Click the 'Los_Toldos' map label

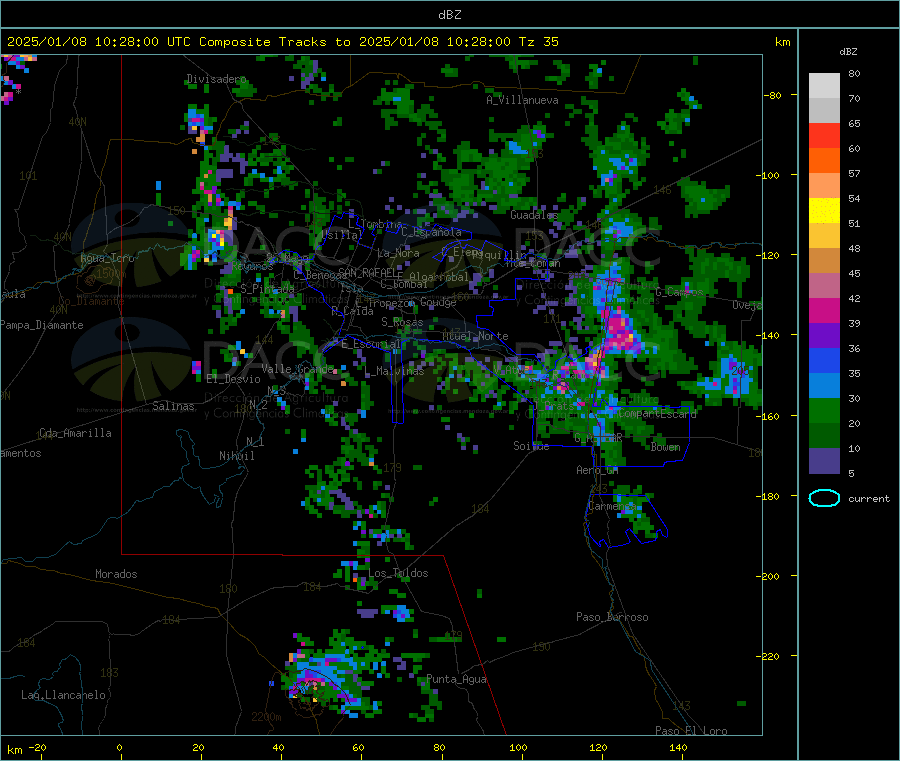(398, 573)
